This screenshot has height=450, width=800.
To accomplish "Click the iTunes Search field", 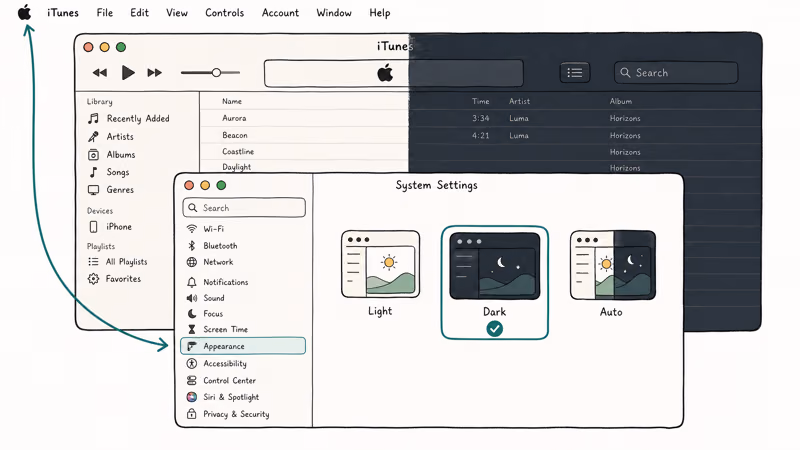I will (x=676, y=72).
